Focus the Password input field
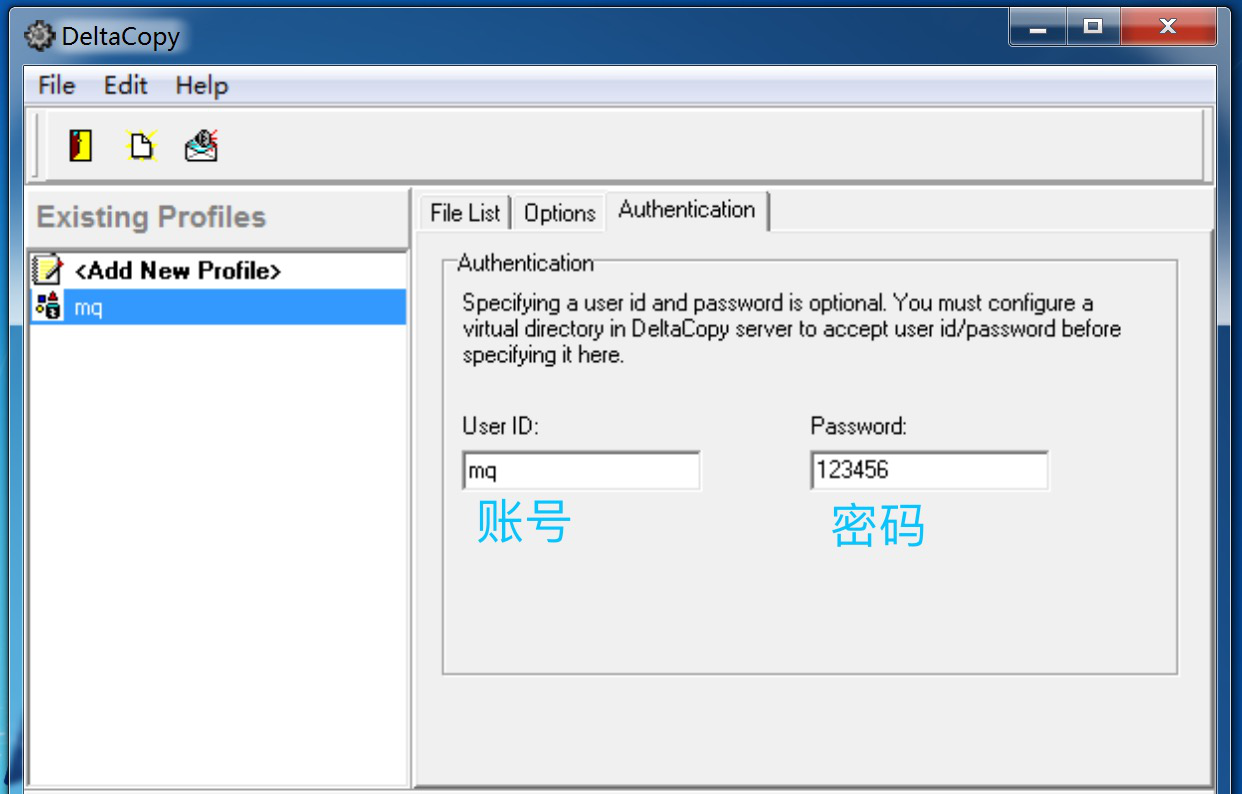1242x794 pixels. [929, 470]
